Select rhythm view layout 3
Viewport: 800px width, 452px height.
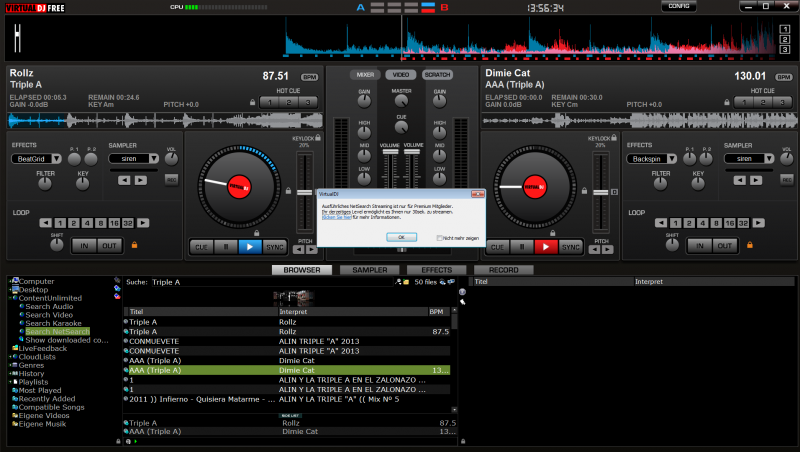785,49
